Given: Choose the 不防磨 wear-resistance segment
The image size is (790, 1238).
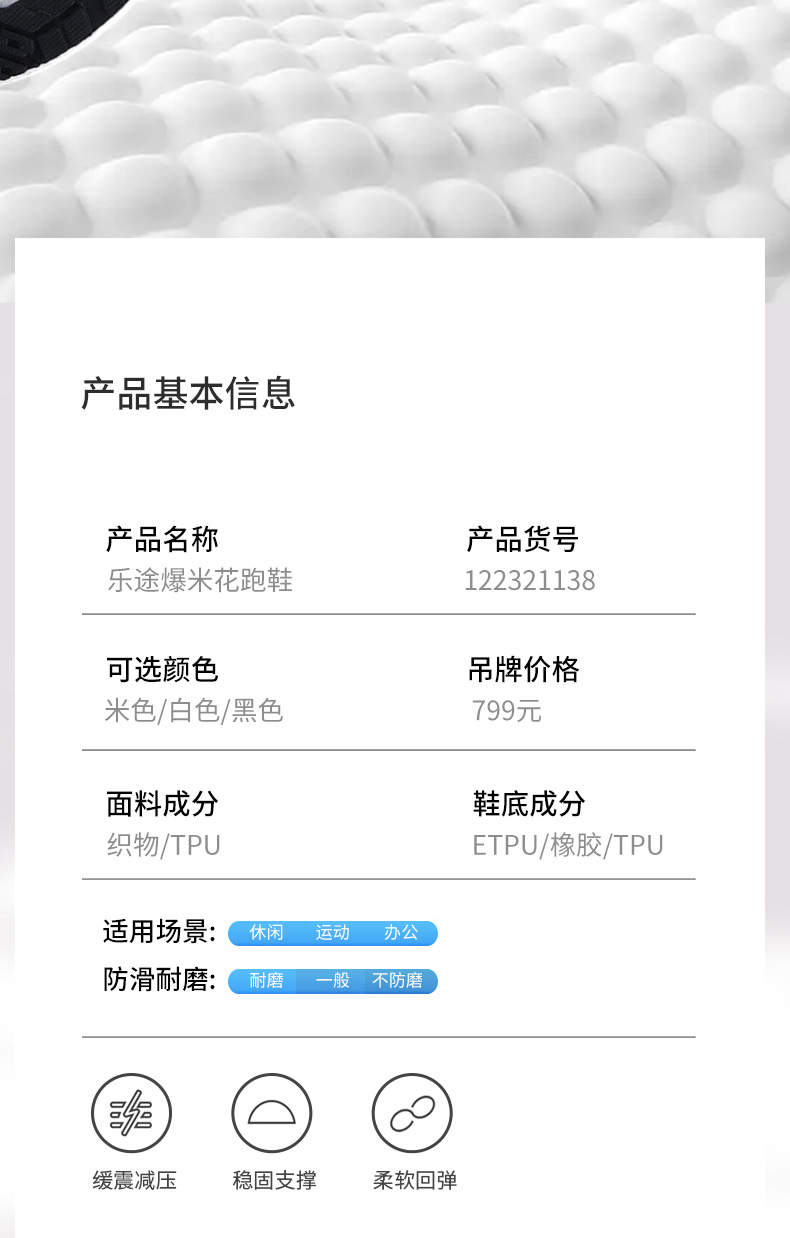Looking at the screenshot, I should click(x=397, y=981).
